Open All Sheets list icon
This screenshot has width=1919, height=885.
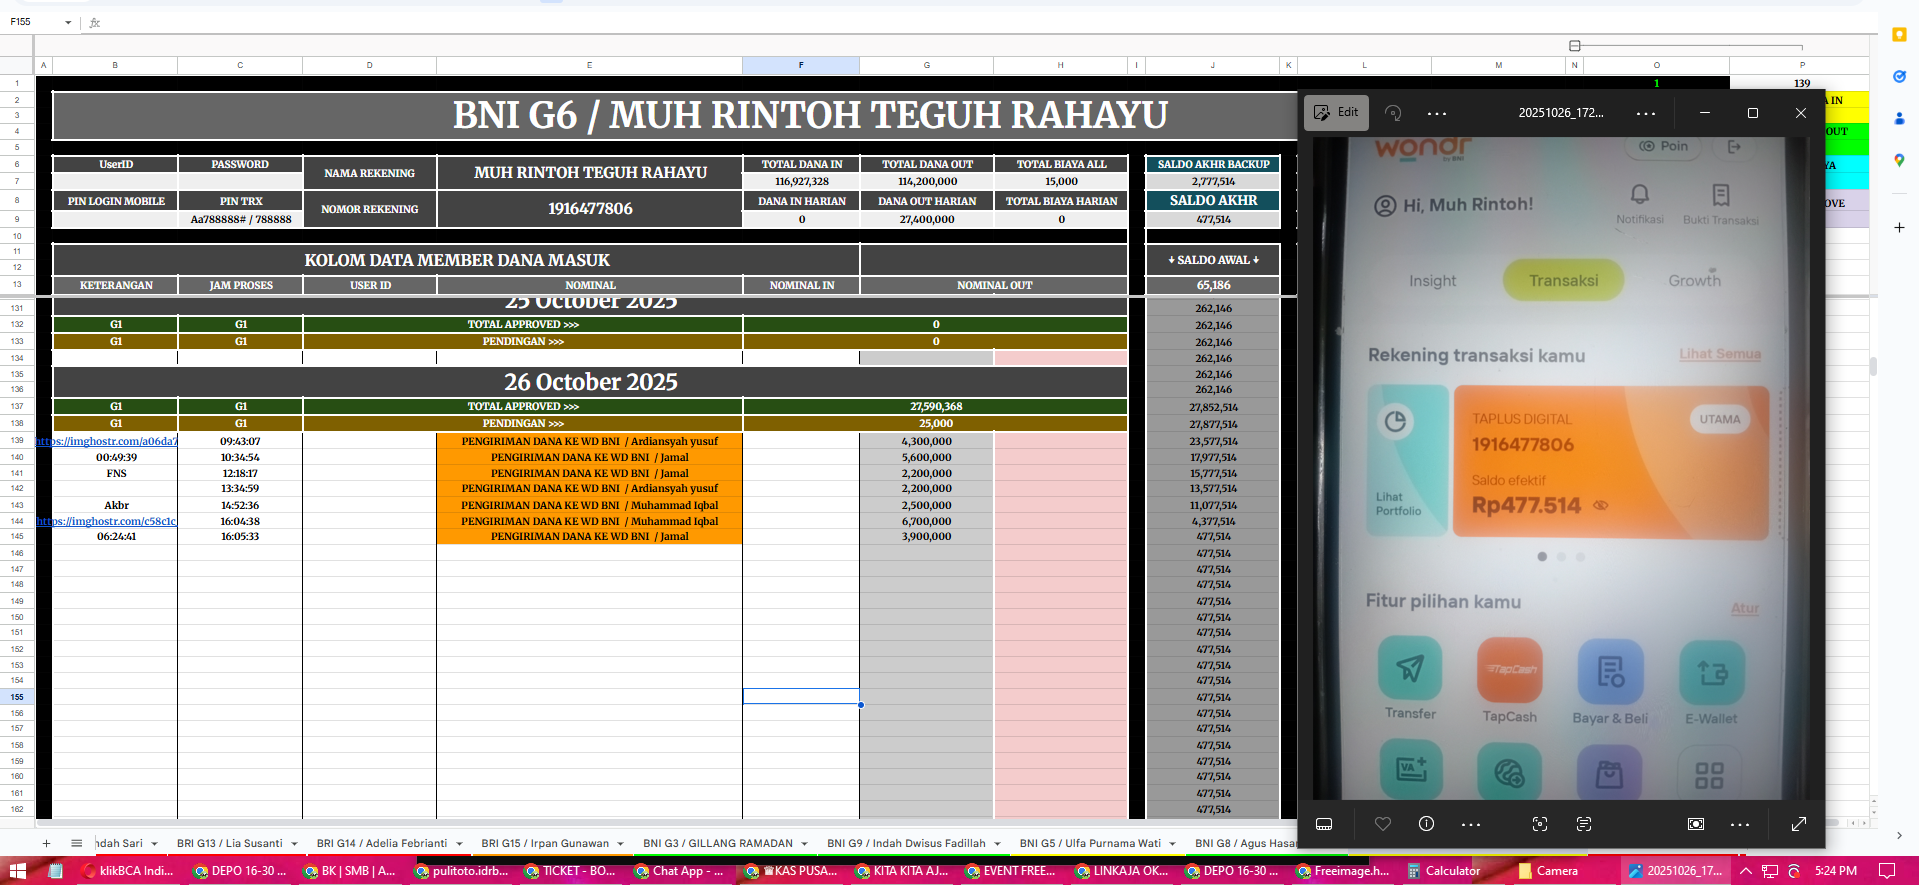tap(76, 843)
